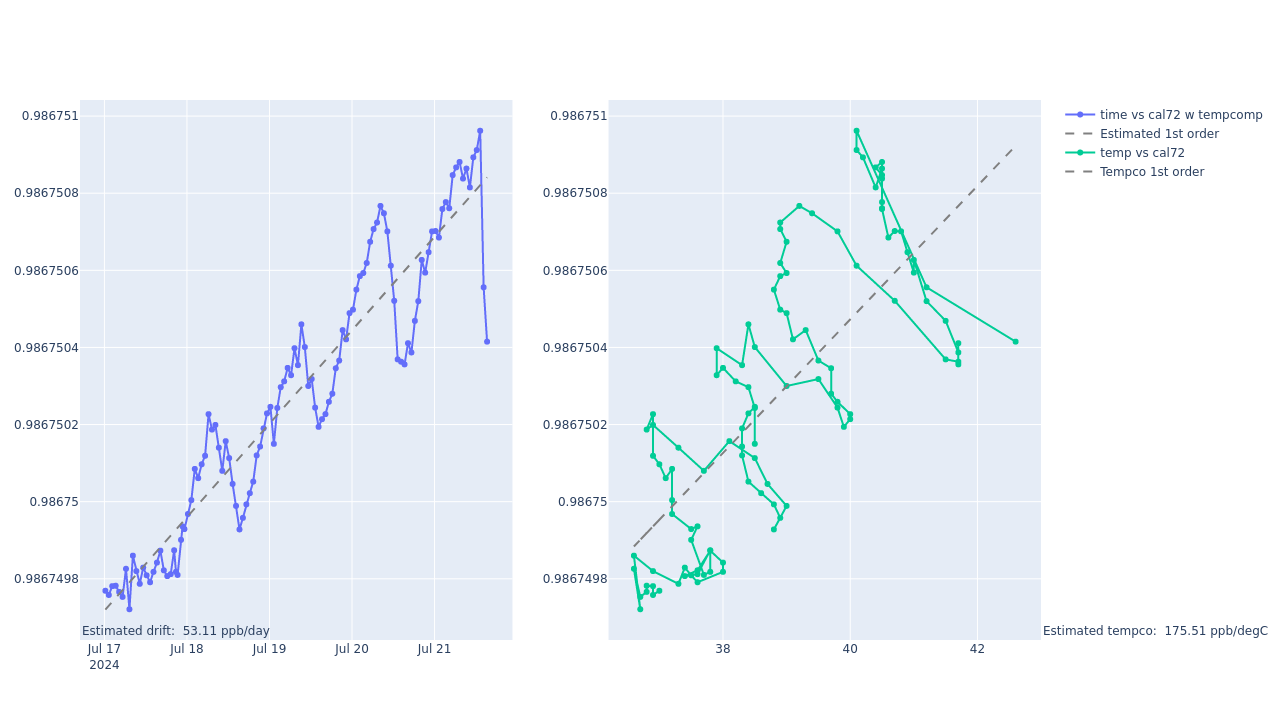Hide the 'Estimated 1st order' trace in legend
The height and width of the screenshot is (720, 1280).
tap(1159, 134)
